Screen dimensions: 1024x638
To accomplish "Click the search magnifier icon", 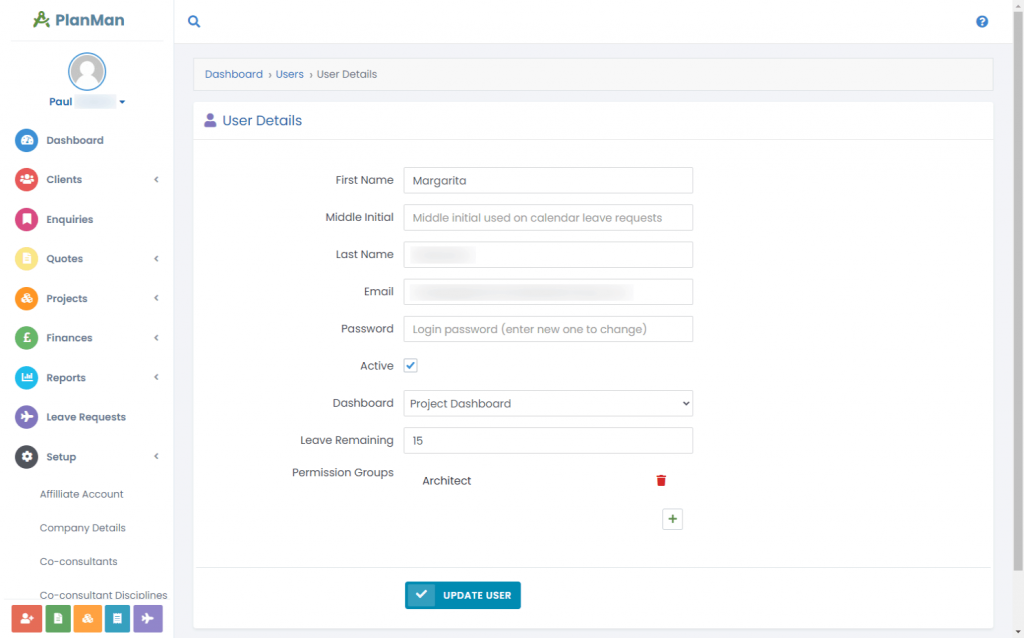I will tap(194, 22).
